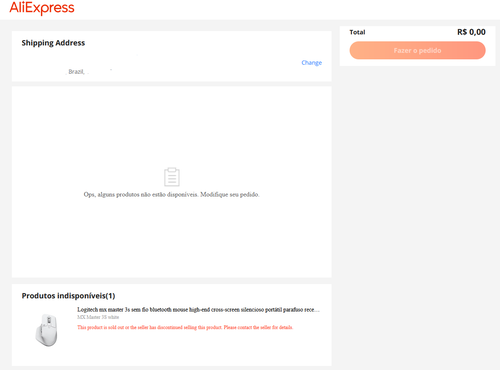
Task: Click the R$ 0,00 total amount
Action: pyautogui.click(x=471, y=32)
